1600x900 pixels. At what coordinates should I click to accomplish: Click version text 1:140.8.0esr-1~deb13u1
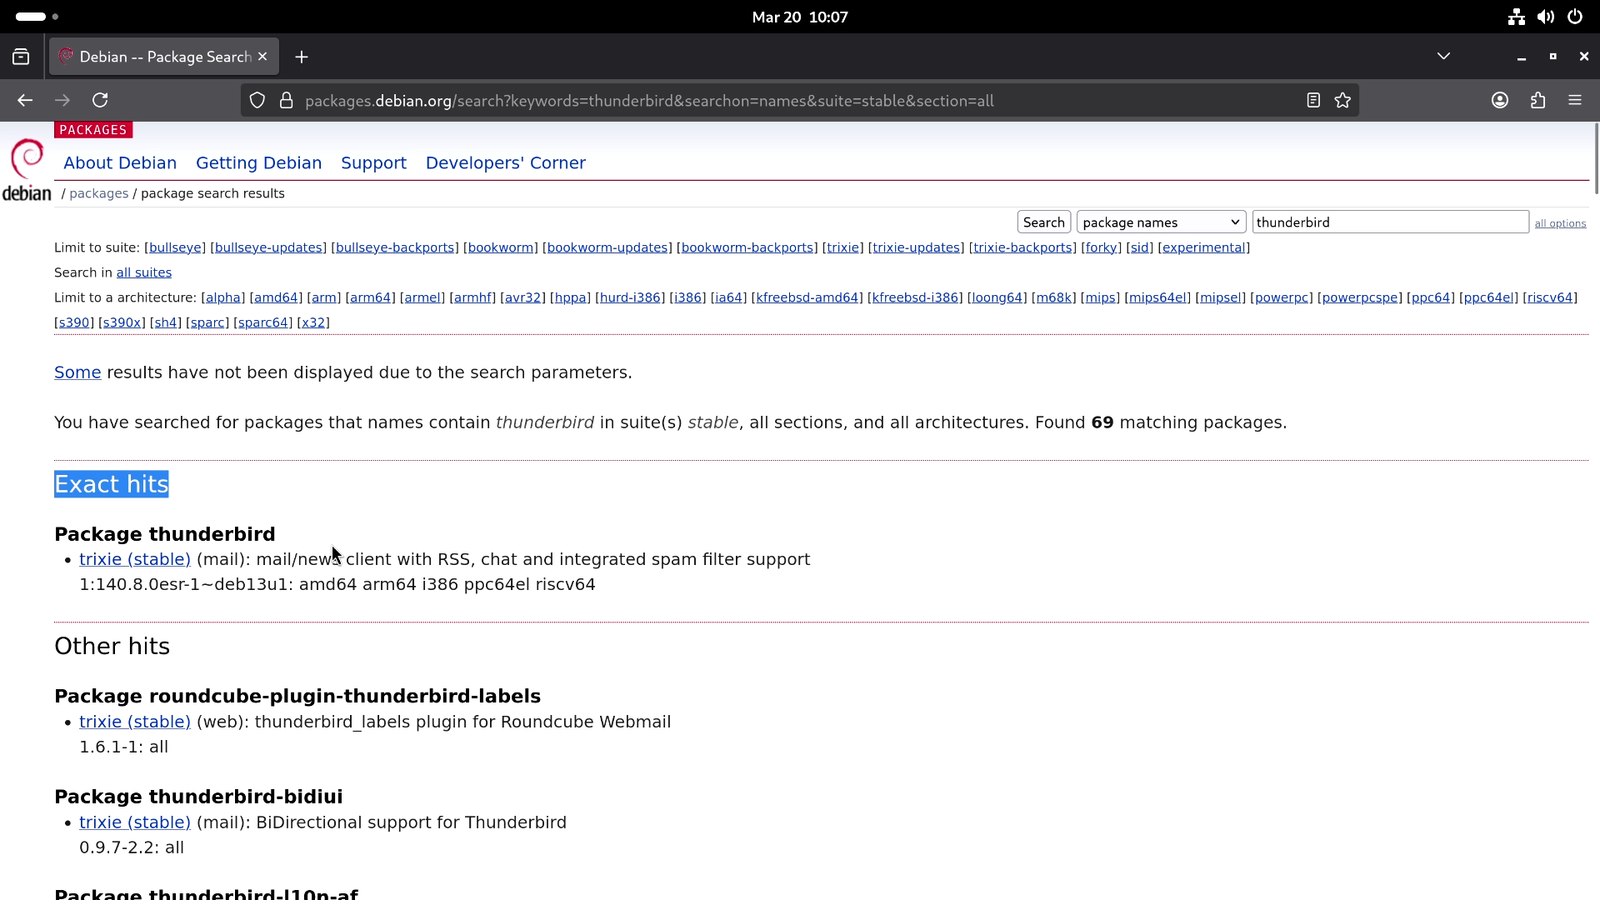click(186, 585)
